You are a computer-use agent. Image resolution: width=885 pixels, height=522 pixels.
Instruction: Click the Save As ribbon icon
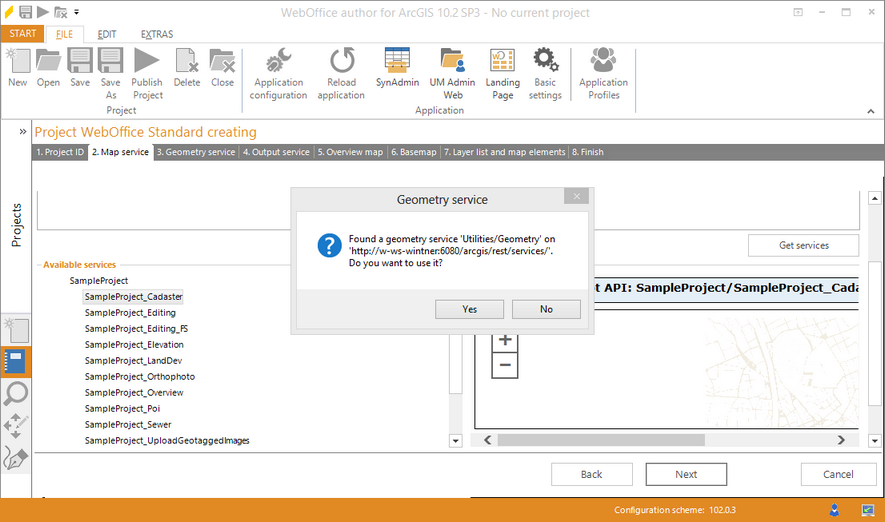111,74
